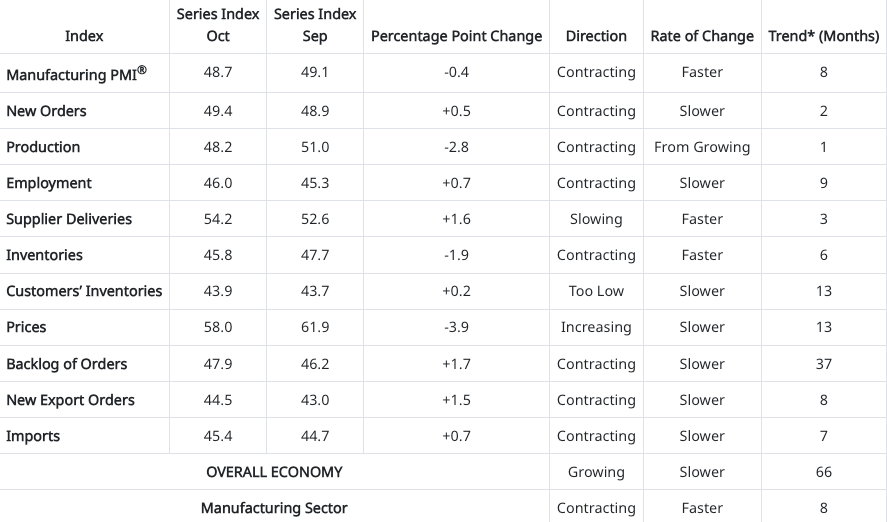Screen dimensions: 887x522
Task: Click the Too Low direction cell
Action: [x=596, y=291]
